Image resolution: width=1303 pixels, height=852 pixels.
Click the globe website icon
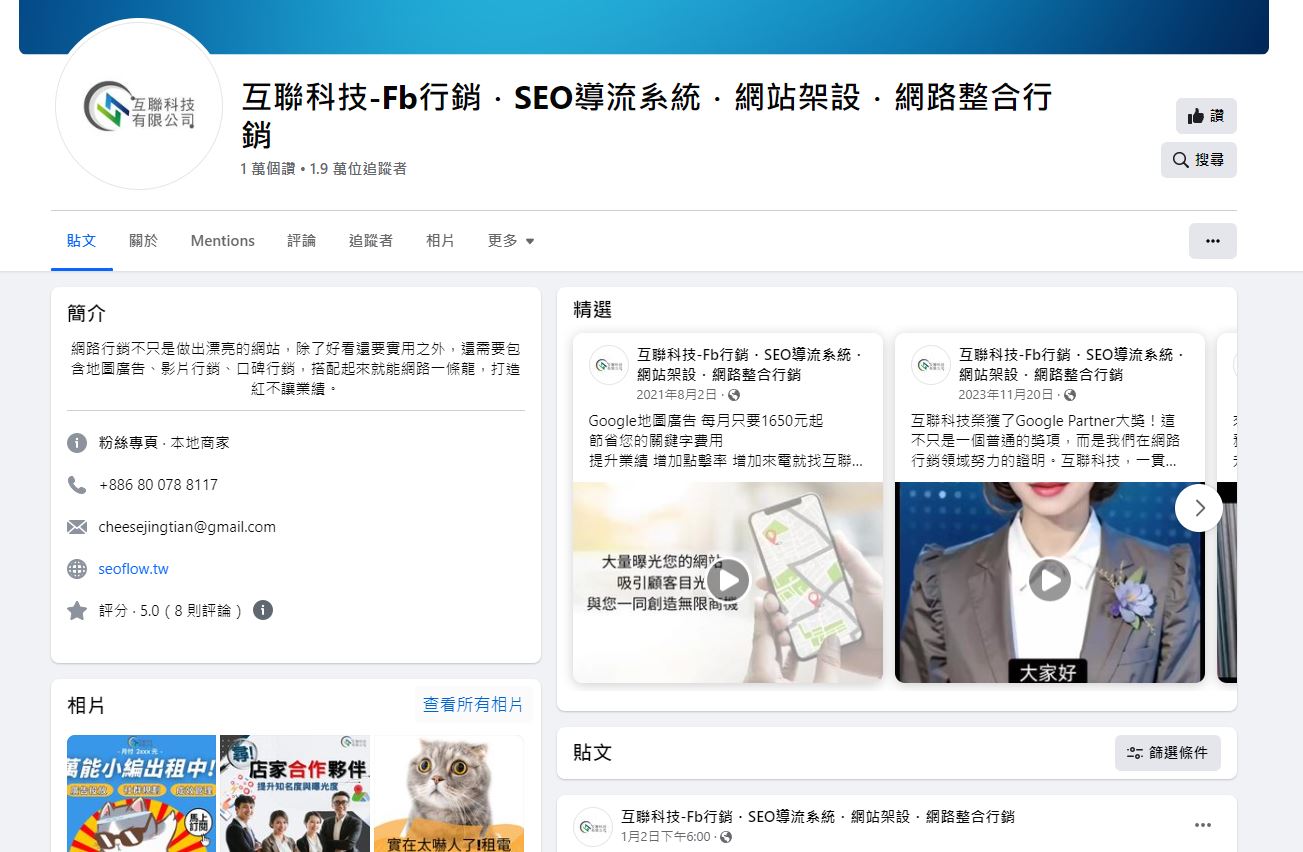coord(77,569)
